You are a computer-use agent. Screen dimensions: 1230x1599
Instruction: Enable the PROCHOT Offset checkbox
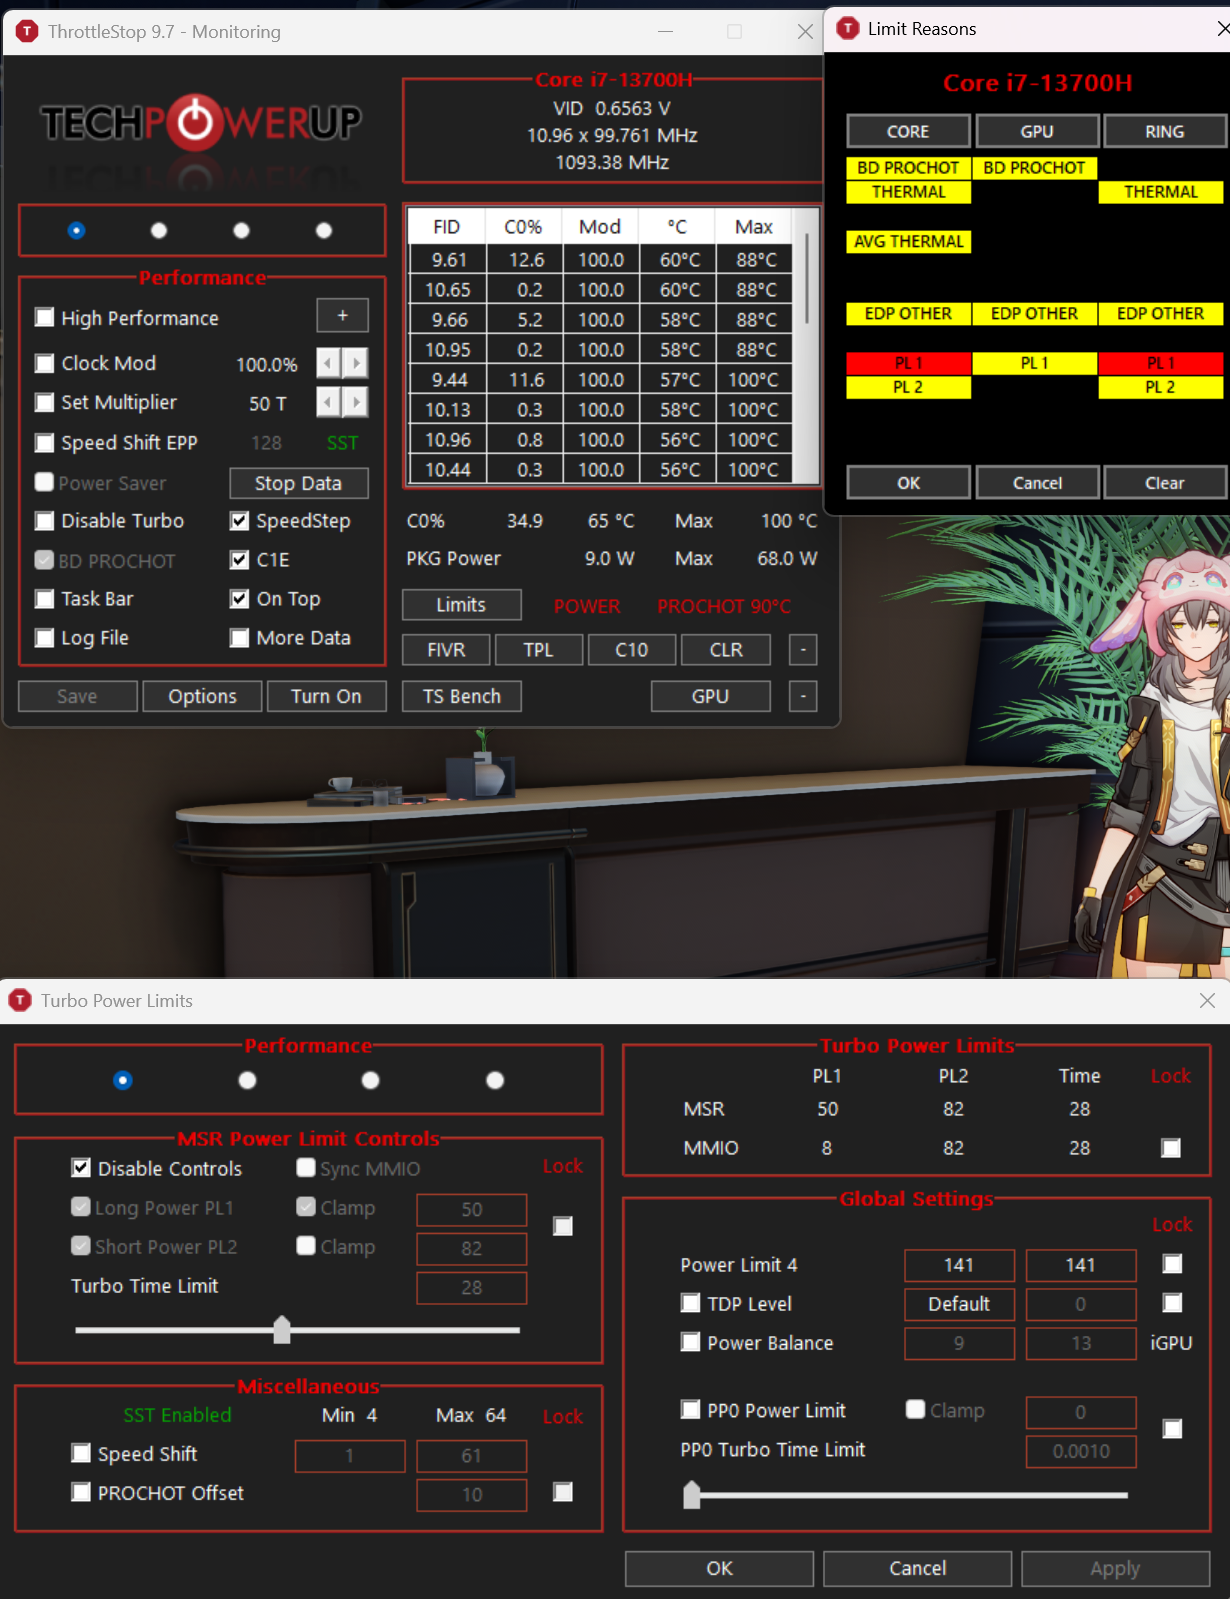pyautogui.click(x=81, y=1492)
